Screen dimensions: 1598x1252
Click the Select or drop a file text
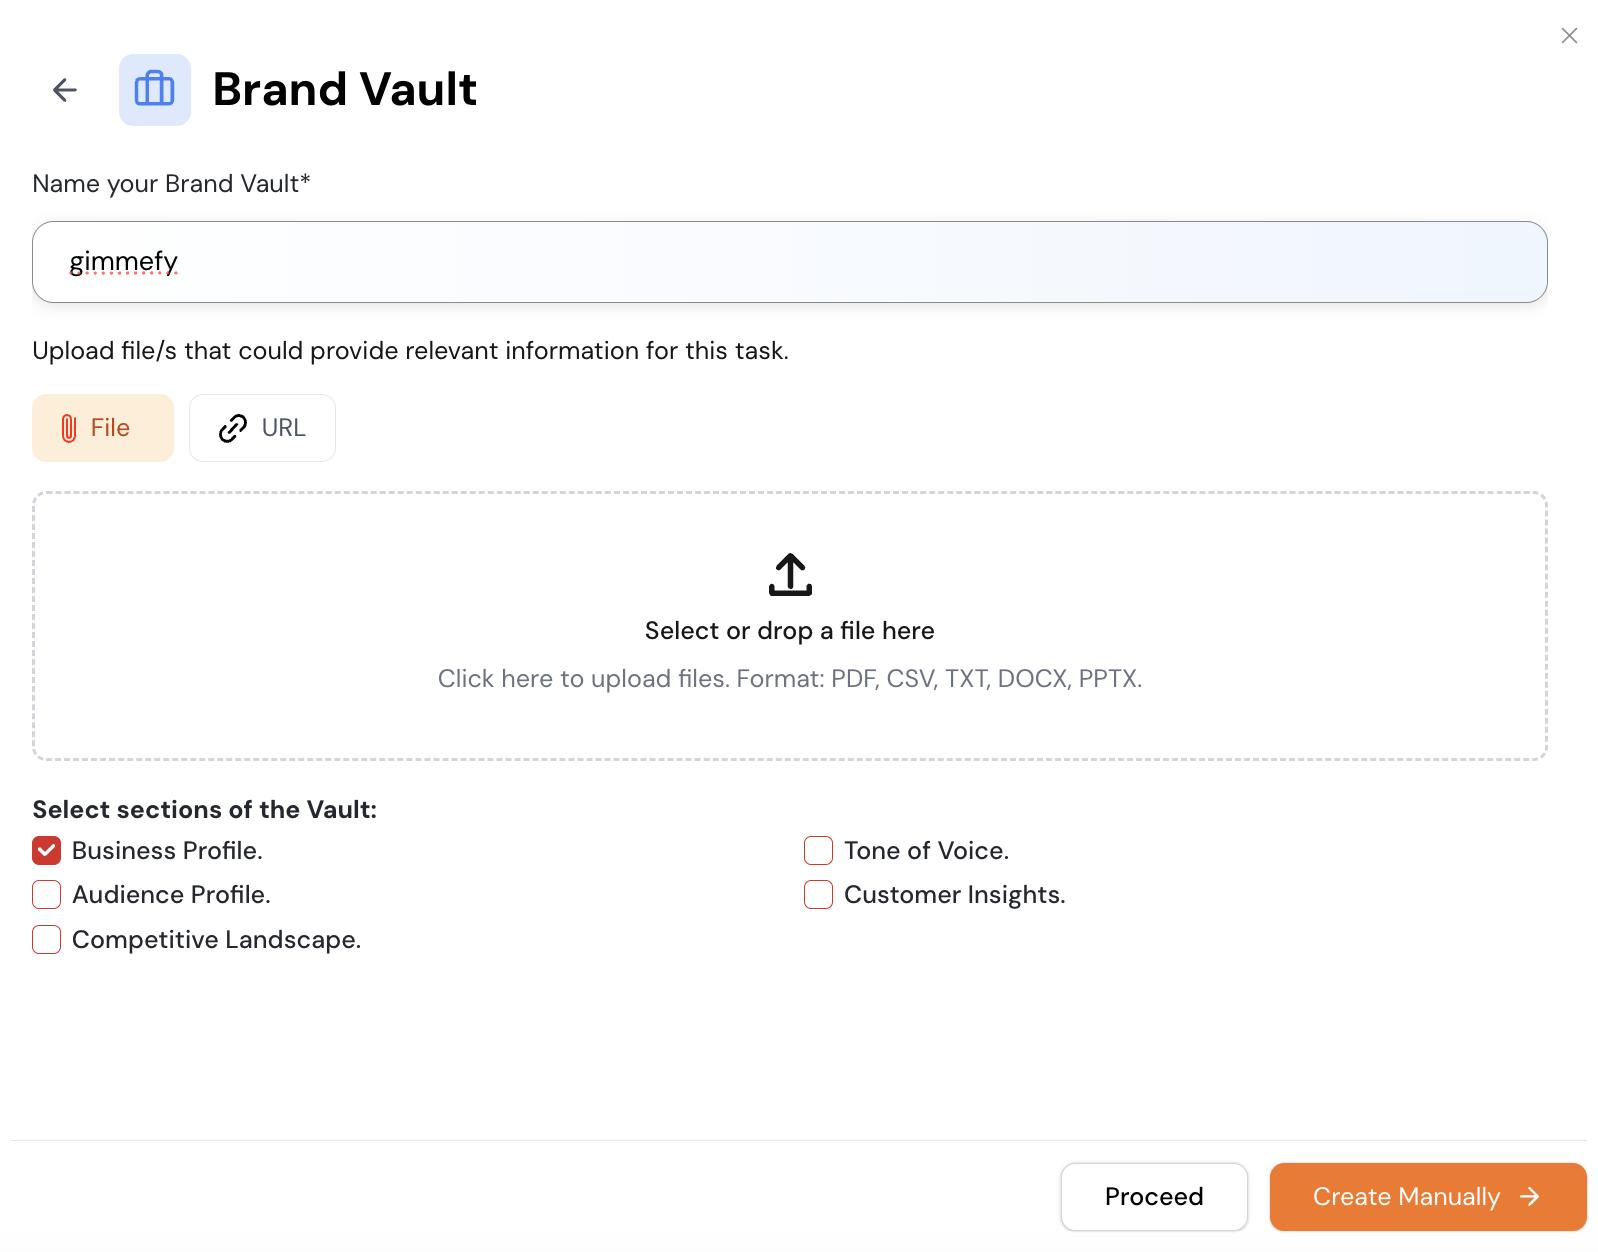pos(790,631)
